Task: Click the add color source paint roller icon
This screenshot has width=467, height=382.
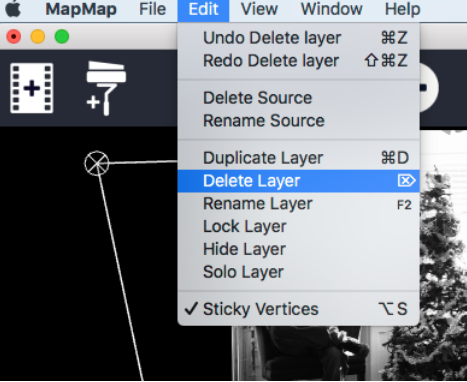Action: 106,88
